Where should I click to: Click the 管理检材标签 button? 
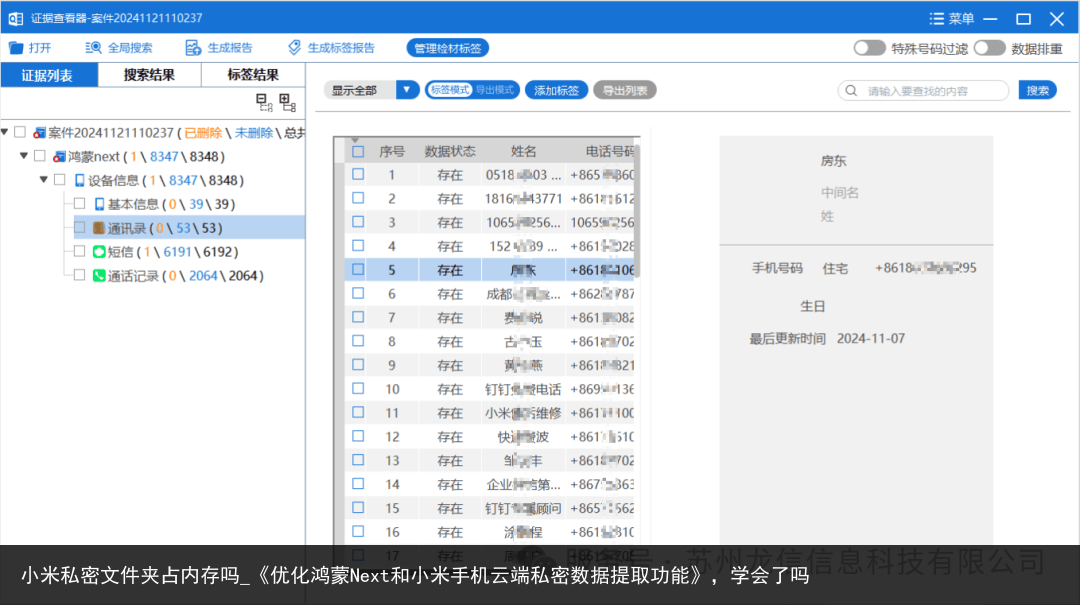point(448,48)
